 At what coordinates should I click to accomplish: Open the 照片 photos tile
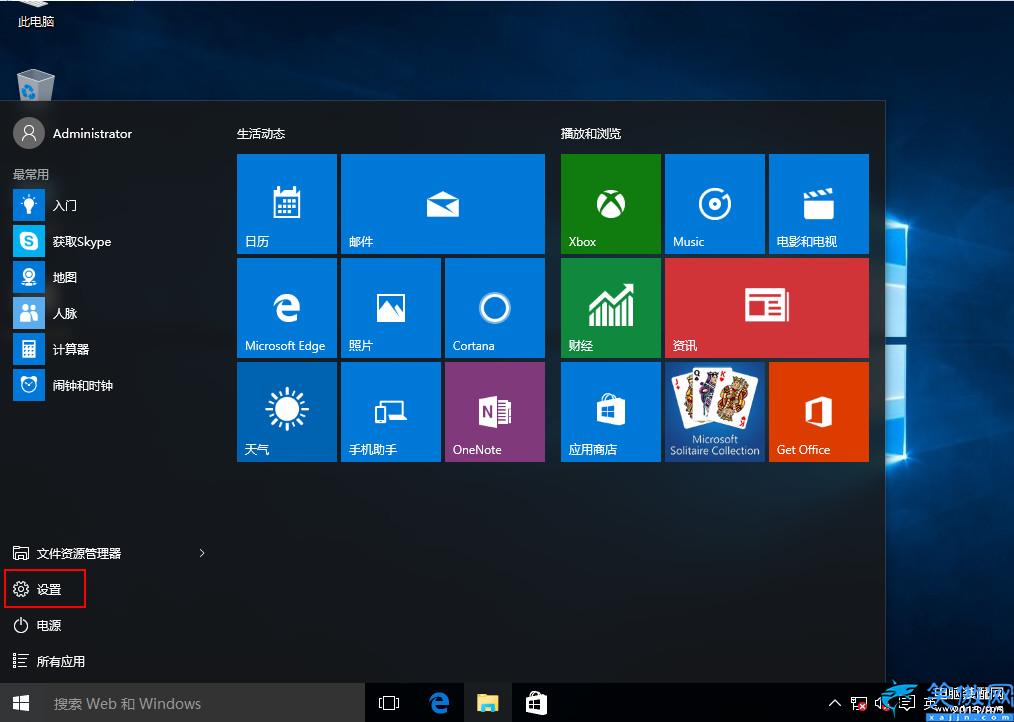[391, 308]
